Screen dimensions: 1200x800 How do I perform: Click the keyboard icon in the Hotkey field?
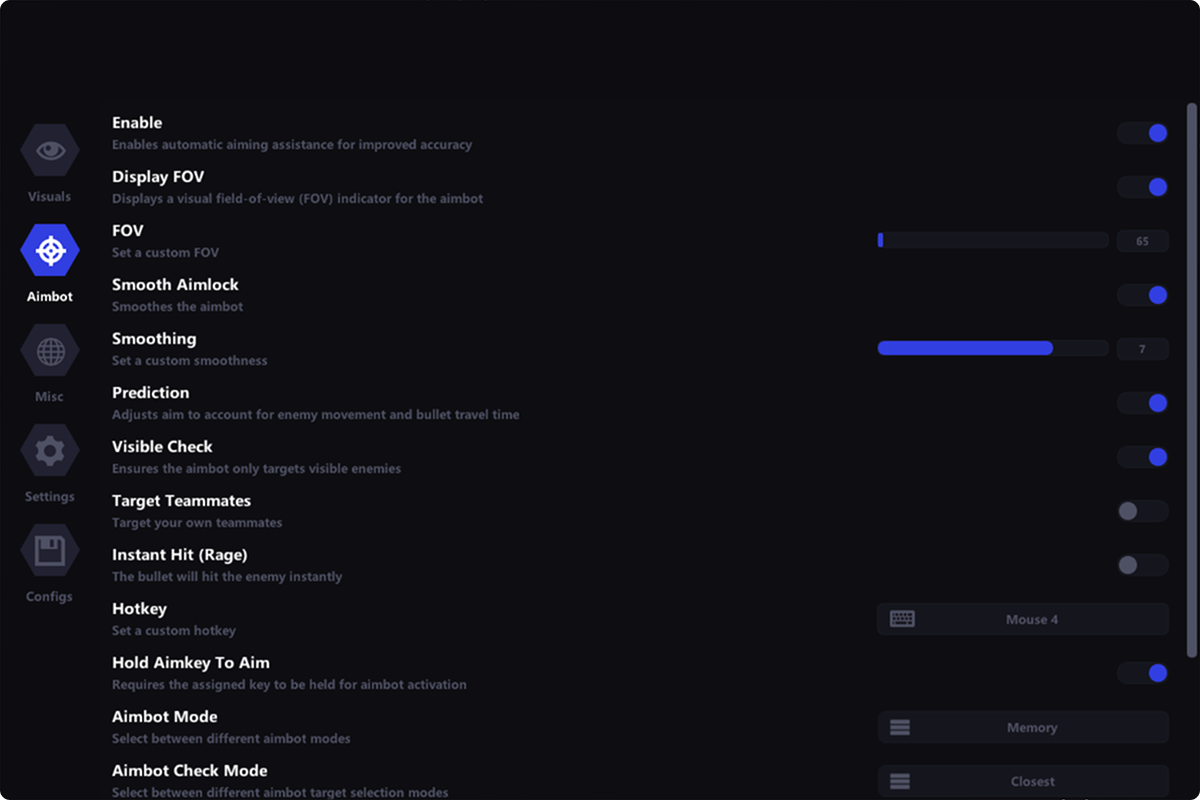[x=902, y=619]
